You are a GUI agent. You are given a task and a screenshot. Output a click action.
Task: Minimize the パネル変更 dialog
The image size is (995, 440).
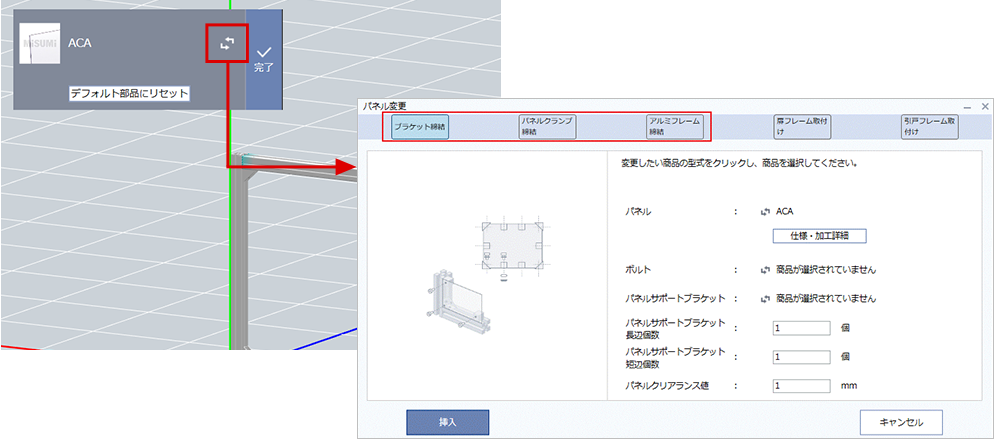click(968, 107)
